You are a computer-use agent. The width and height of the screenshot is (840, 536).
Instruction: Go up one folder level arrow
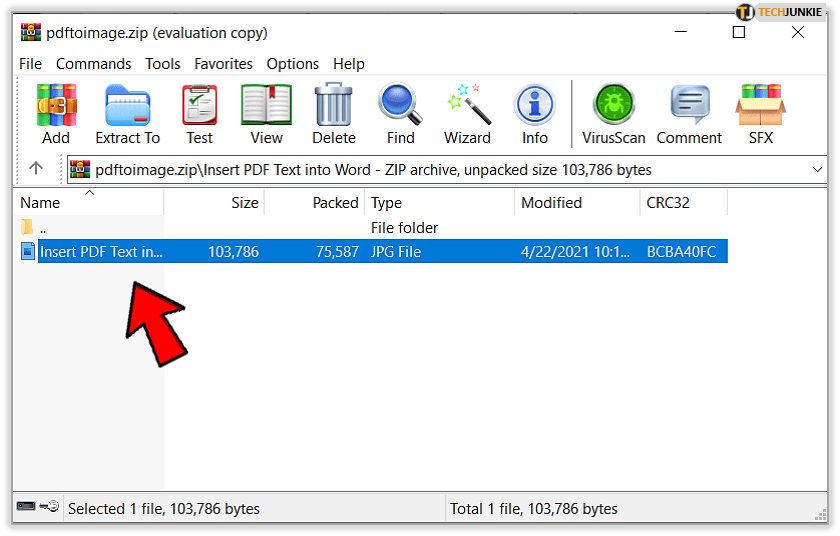[x=36, y=169]
